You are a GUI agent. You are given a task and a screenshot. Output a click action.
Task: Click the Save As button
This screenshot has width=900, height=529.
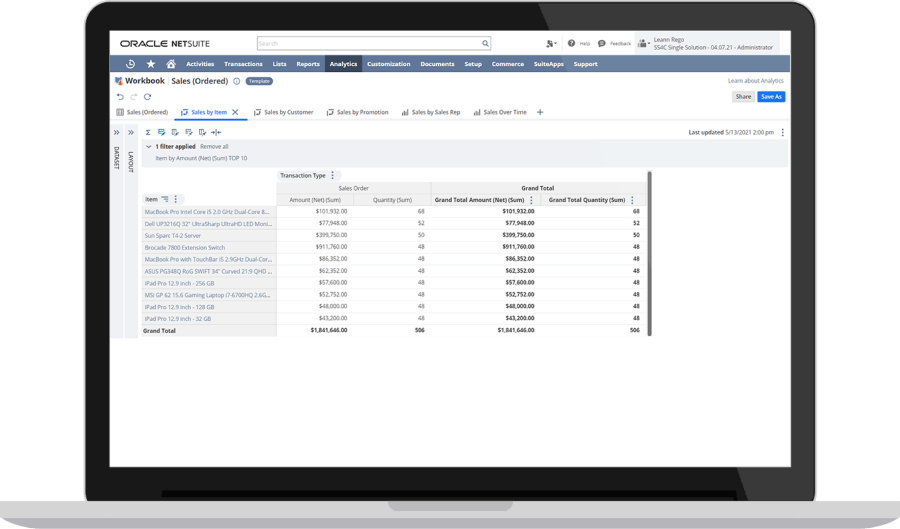(771, 96)
